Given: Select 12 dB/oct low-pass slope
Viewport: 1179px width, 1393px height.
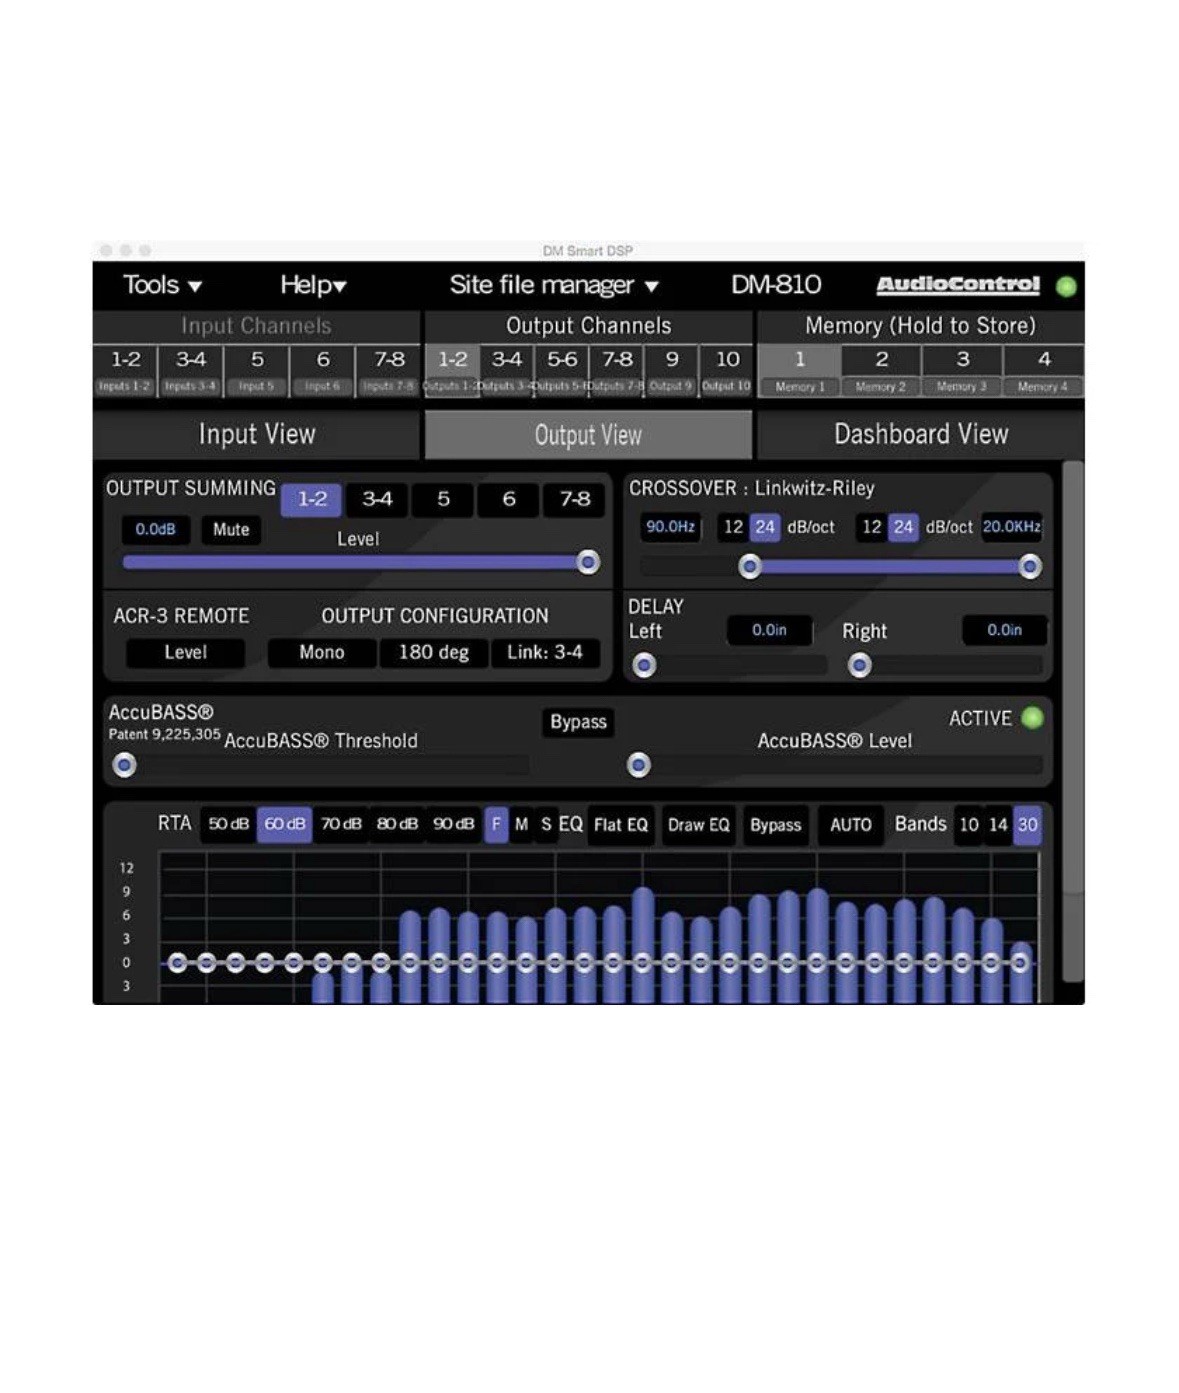Looking at the screenshot, I should 872,527.
